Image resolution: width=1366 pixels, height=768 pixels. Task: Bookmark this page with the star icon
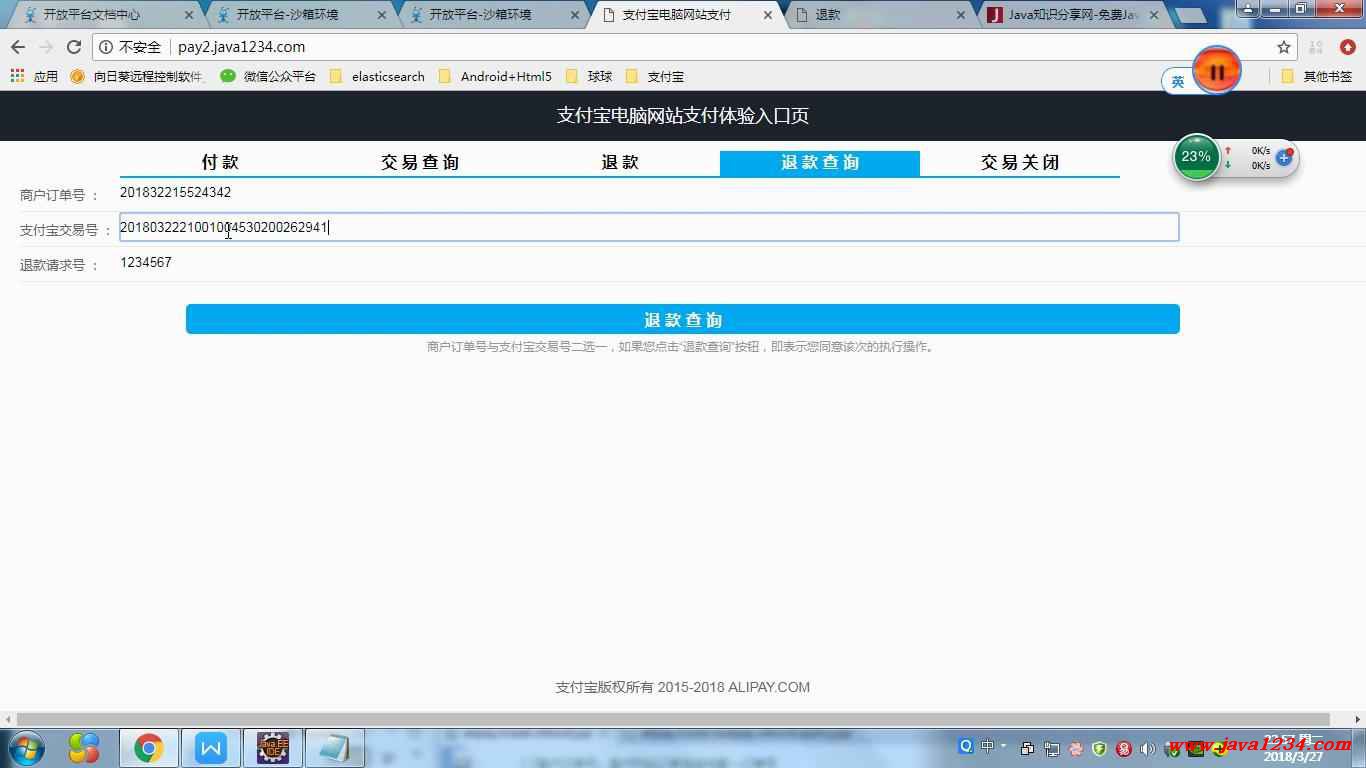pyautogui.click(x=1284, y=47)
